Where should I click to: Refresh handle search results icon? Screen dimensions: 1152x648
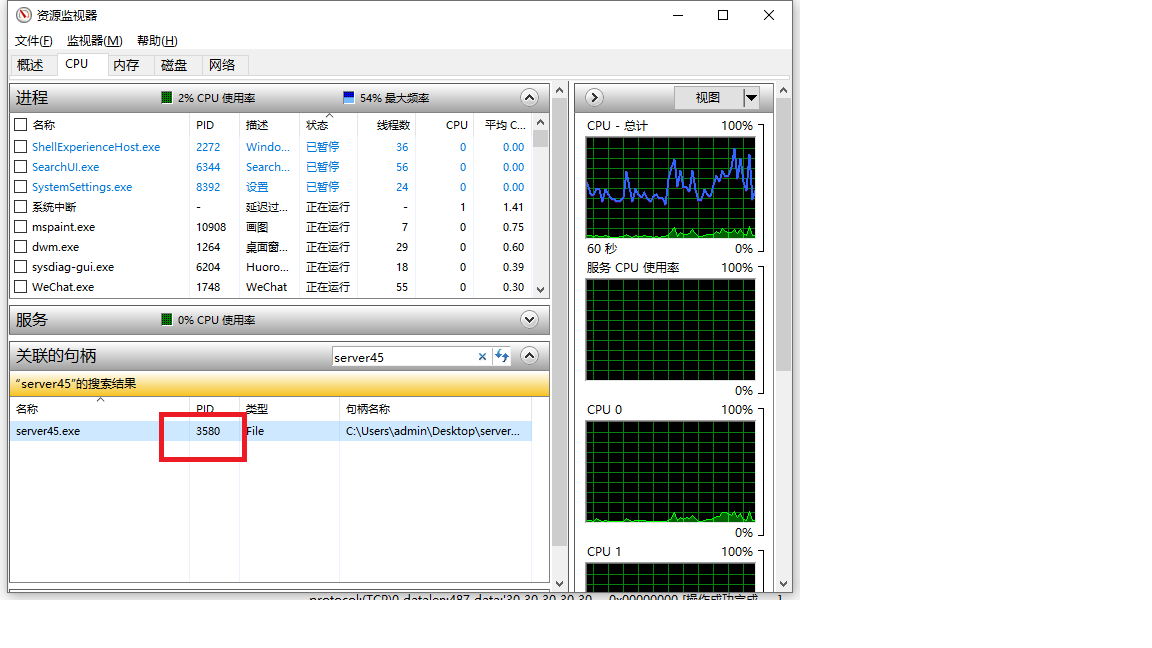click(502, 356)
